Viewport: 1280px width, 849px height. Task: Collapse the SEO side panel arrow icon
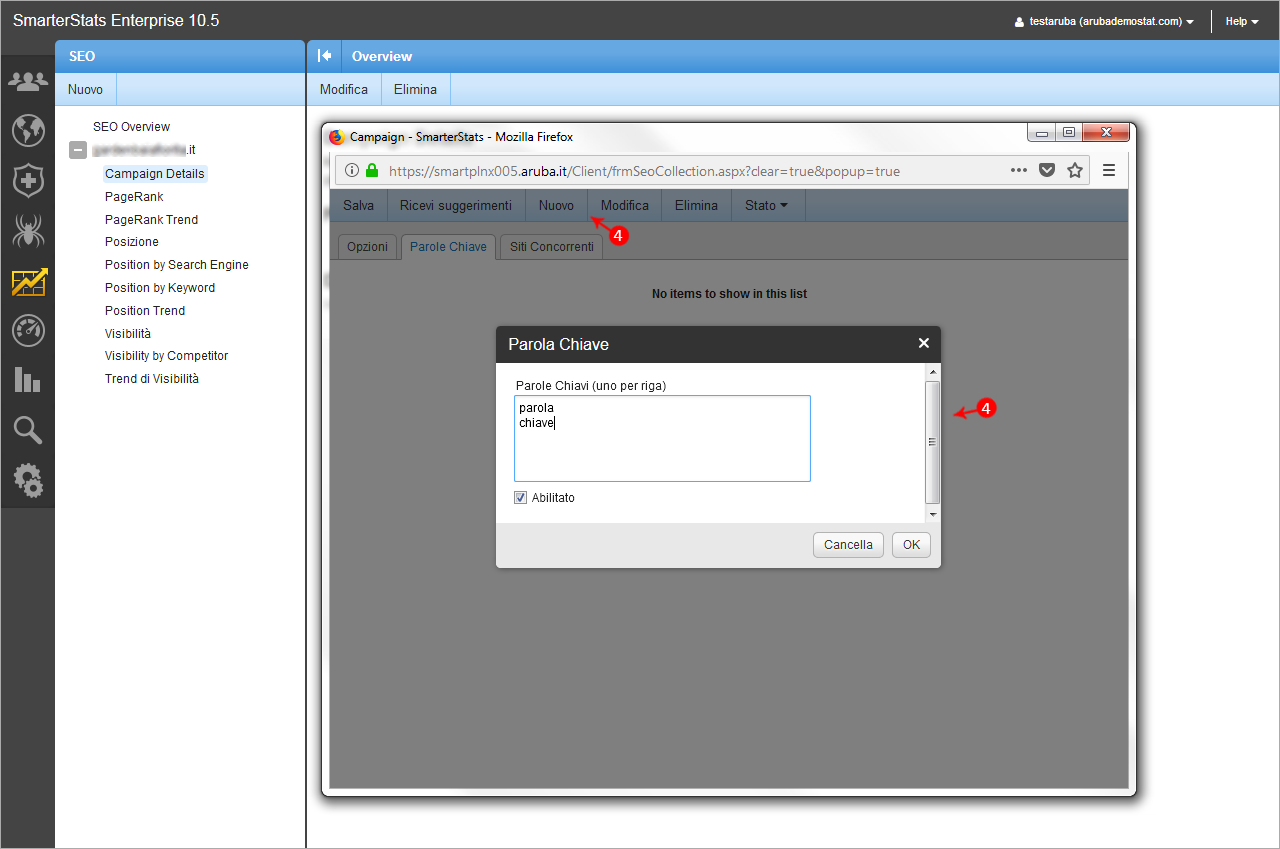click(324, 56)
